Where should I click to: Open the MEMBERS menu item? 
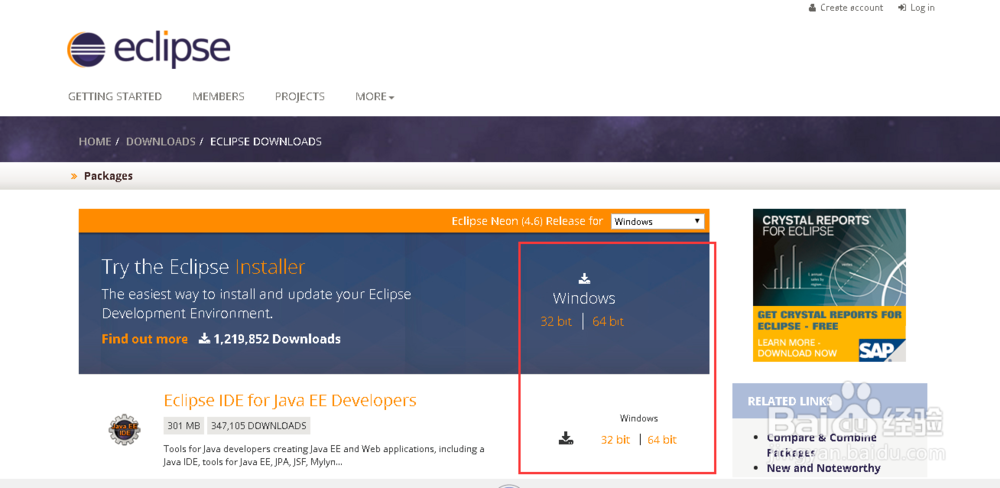coord(218,96)
